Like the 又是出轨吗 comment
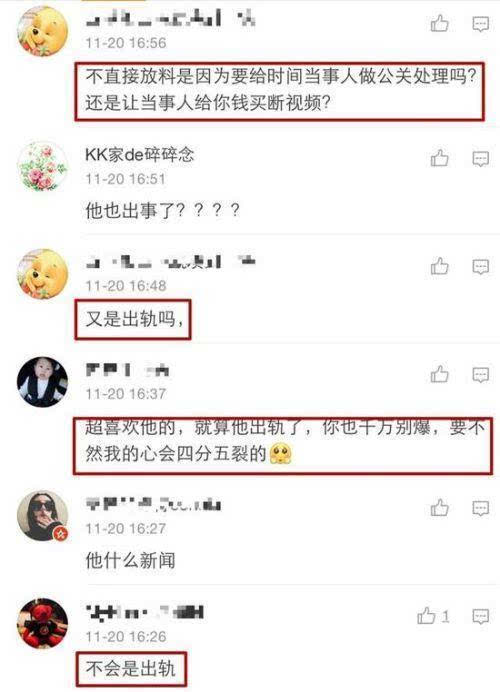The image size is (500, 692). pos(440,266)
